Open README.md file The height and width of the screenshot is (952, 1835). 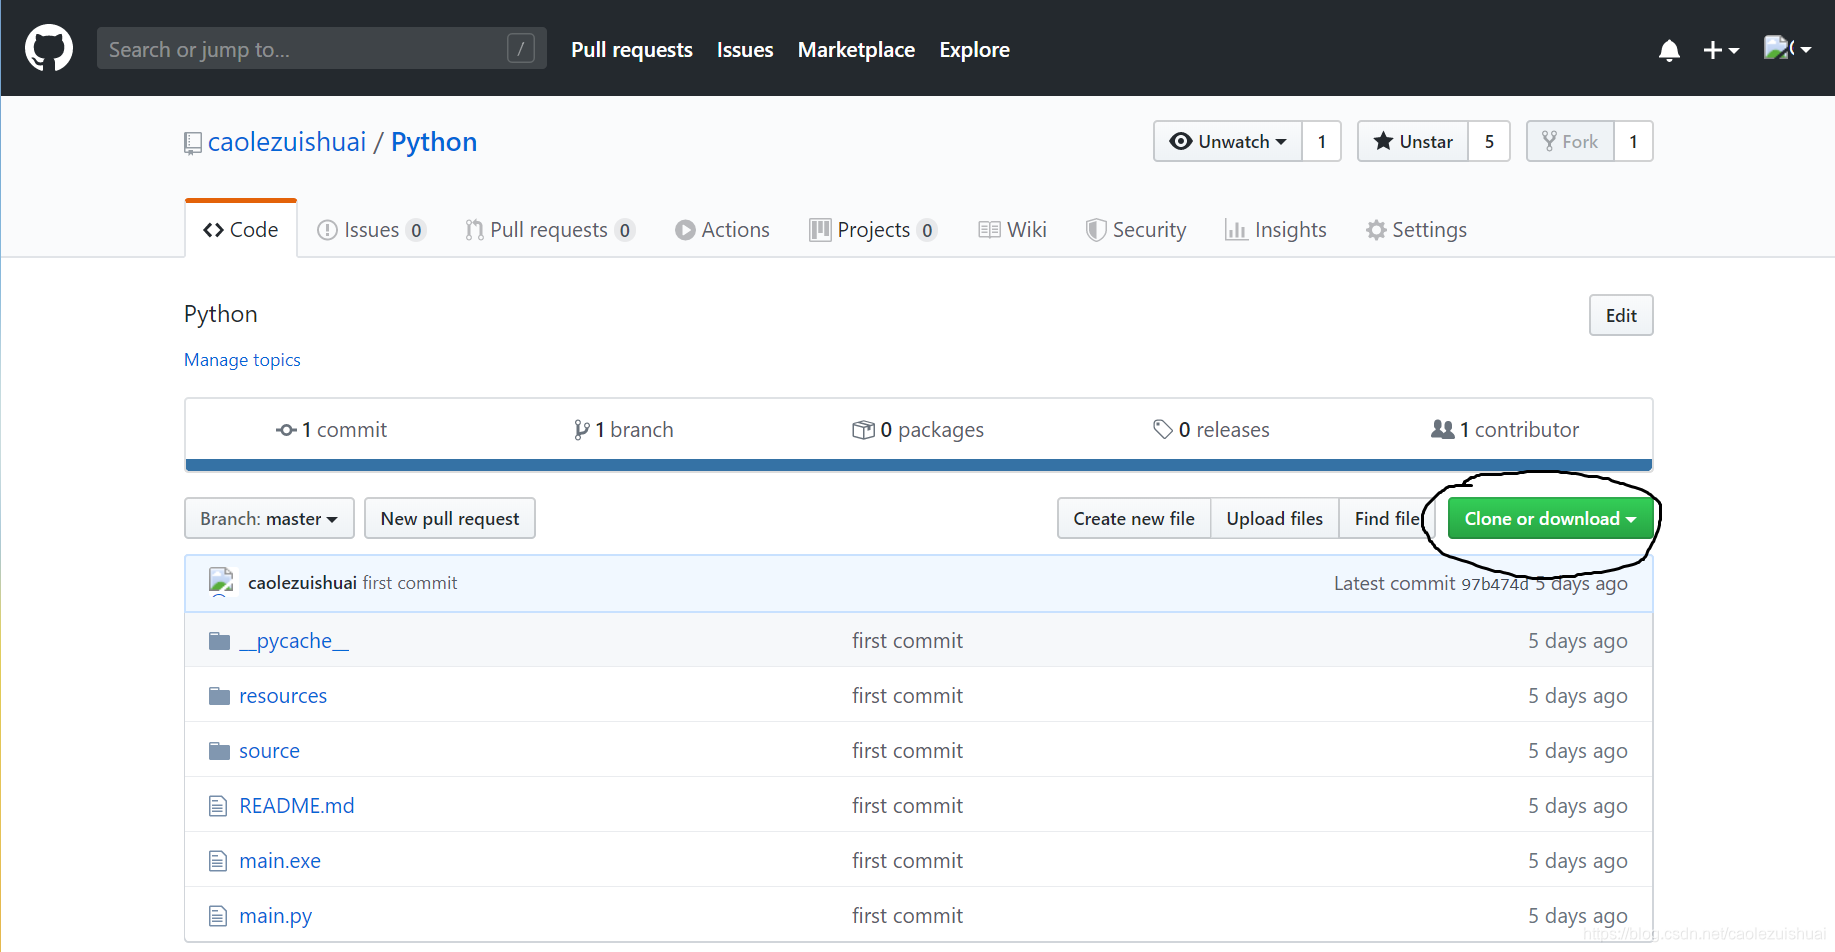click(297, 806)
